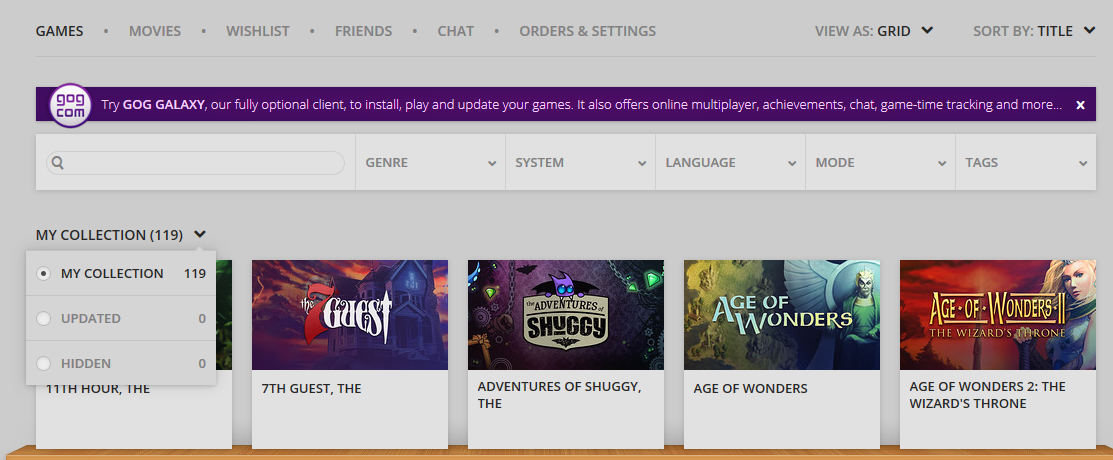This screenshot has width=1113, height=460.
Task: Open The 7th Guest cover image
Action: point(350,314)
